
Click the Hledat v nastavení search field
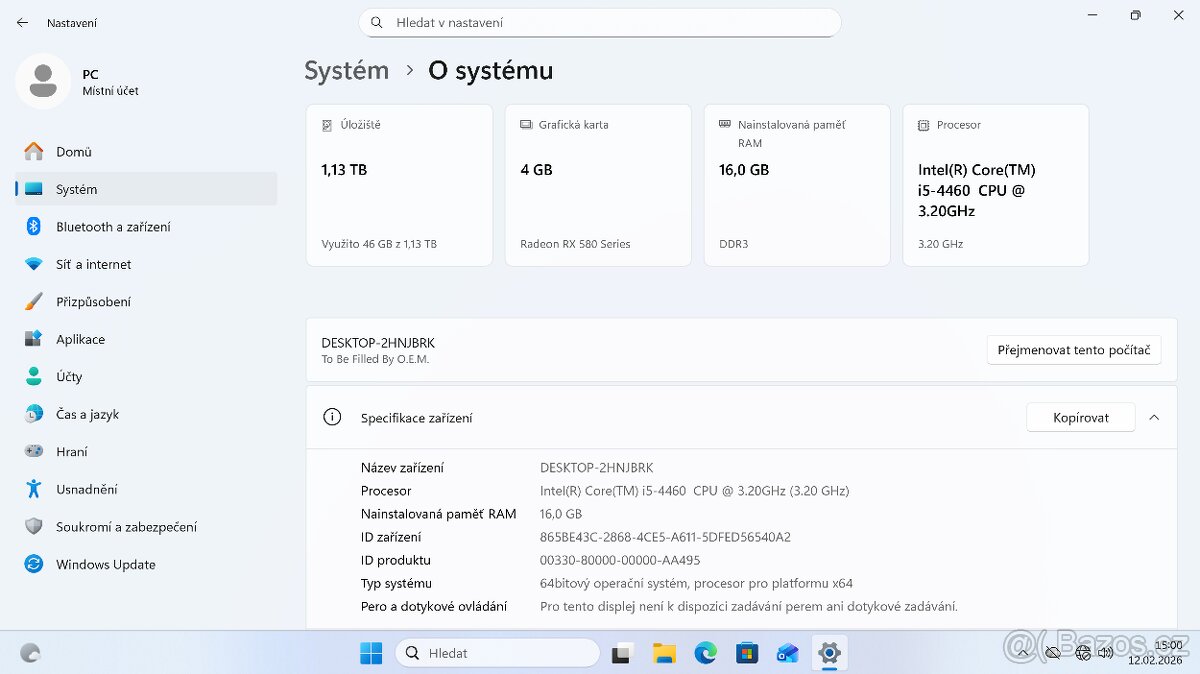[x=600, y=22]
